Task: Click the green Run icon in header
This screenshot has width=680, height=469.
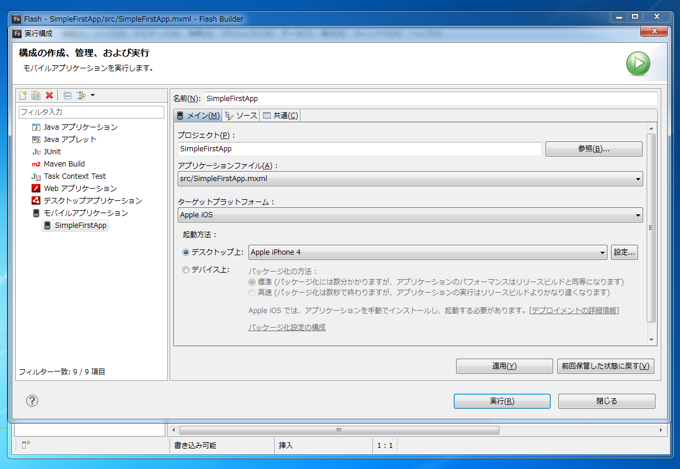Action: tap(638, 63)
